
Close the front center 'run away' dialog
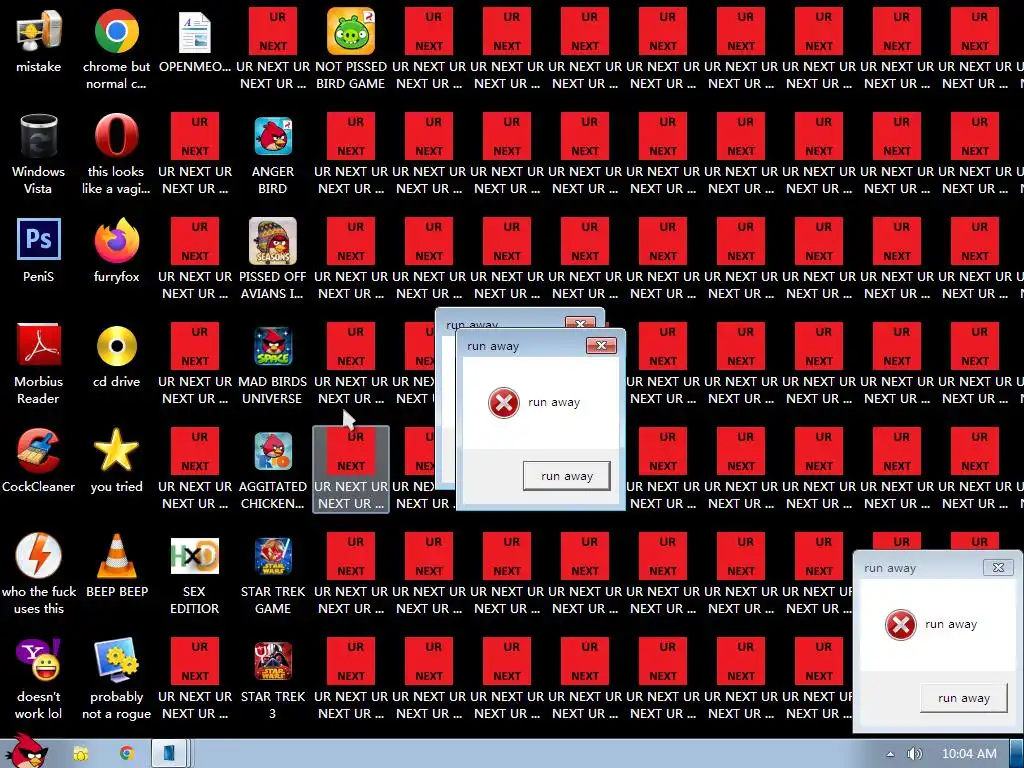coord(601,345)
